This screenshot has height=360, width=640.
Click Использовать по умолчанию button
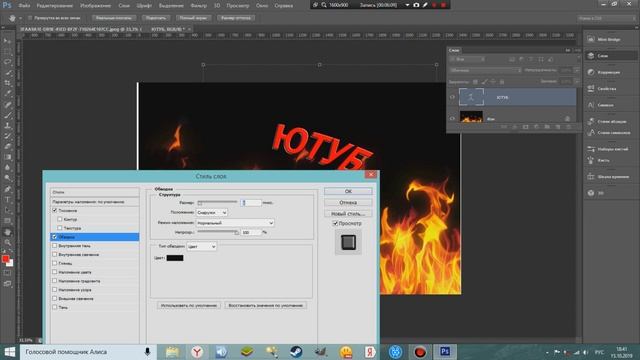coord(189,305)
